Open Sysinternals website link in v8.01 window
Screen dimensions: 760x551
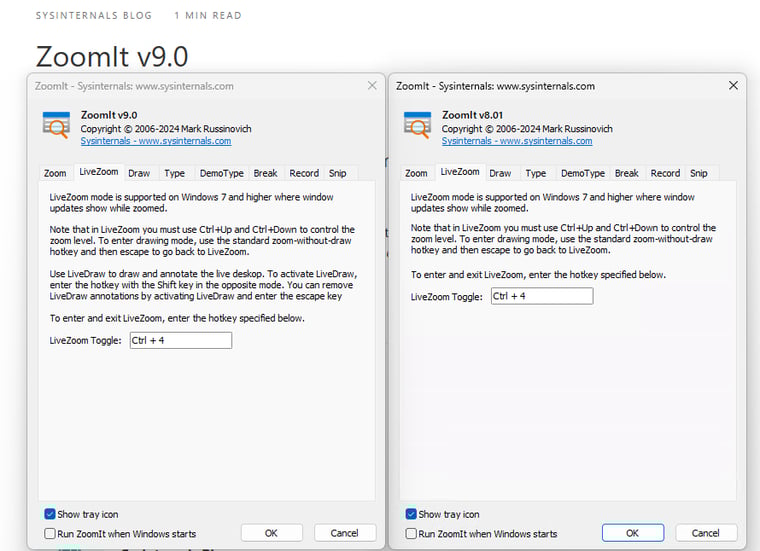517,141
